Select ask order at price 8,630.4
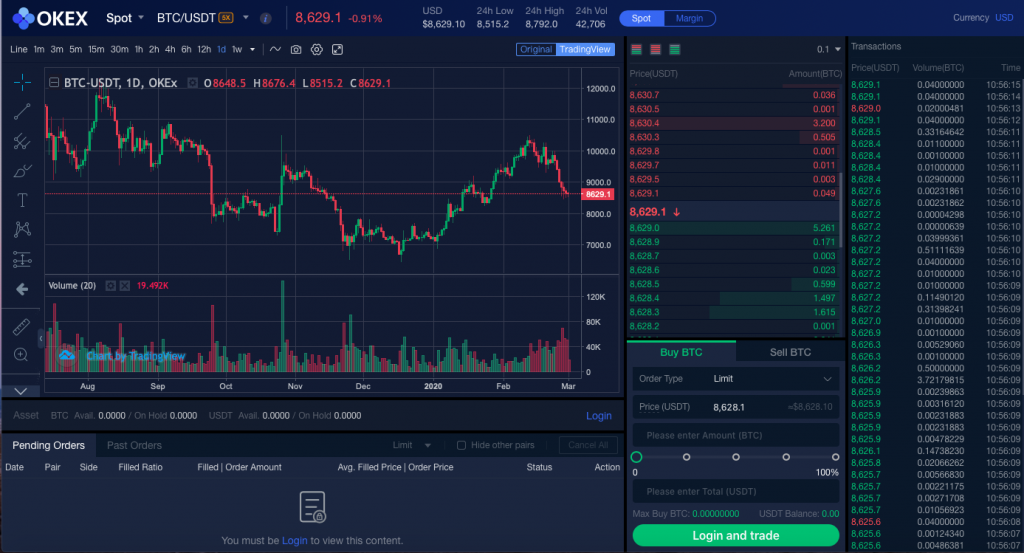The image size is (1024, 553). 733,123
